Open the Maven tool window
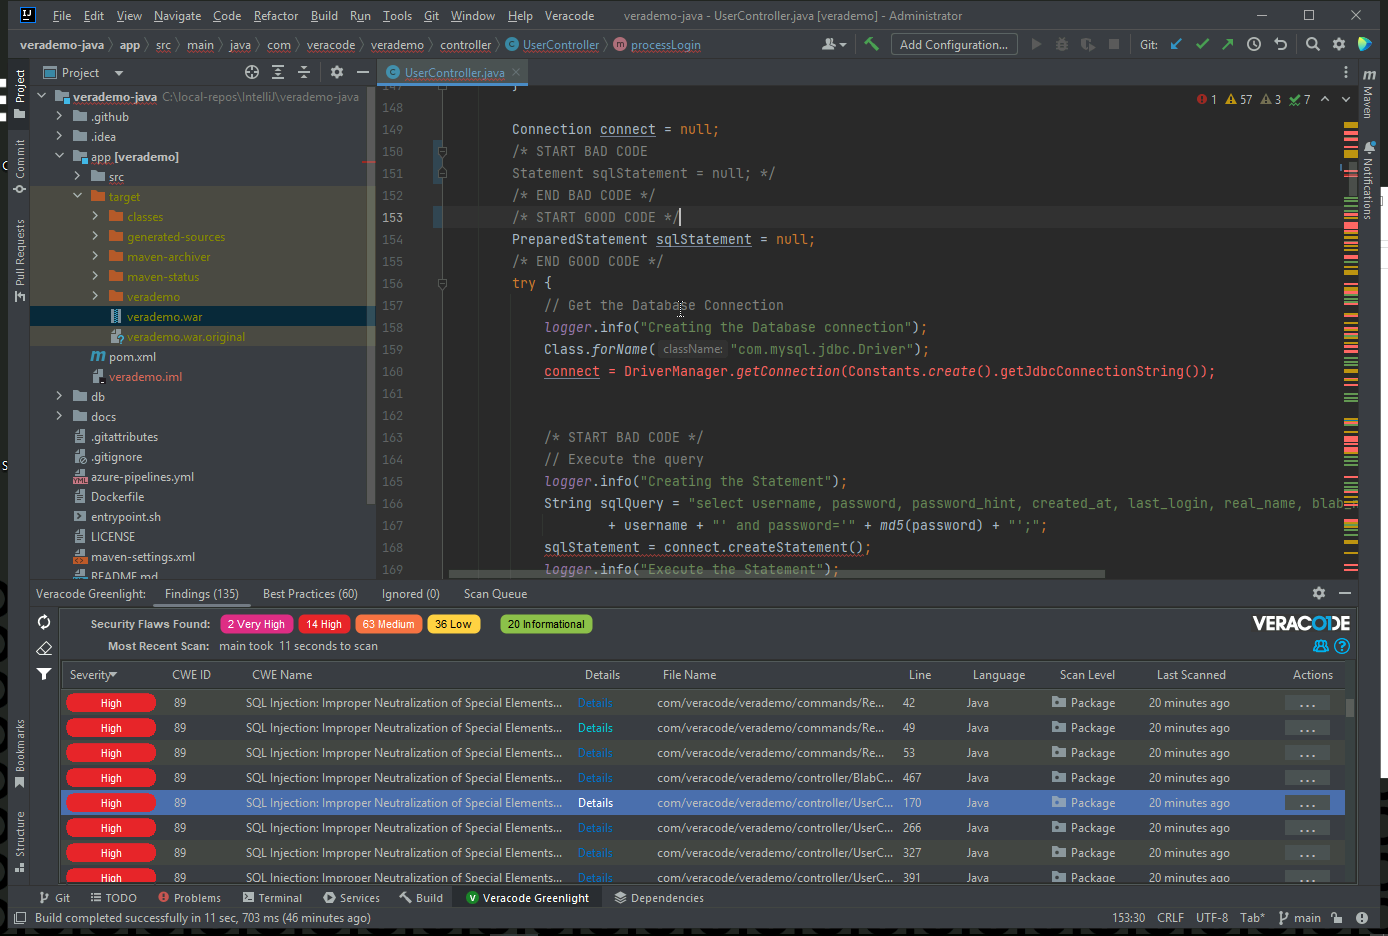The width and height of the screenshot is (1388, 936). (x=1368, y=94)
